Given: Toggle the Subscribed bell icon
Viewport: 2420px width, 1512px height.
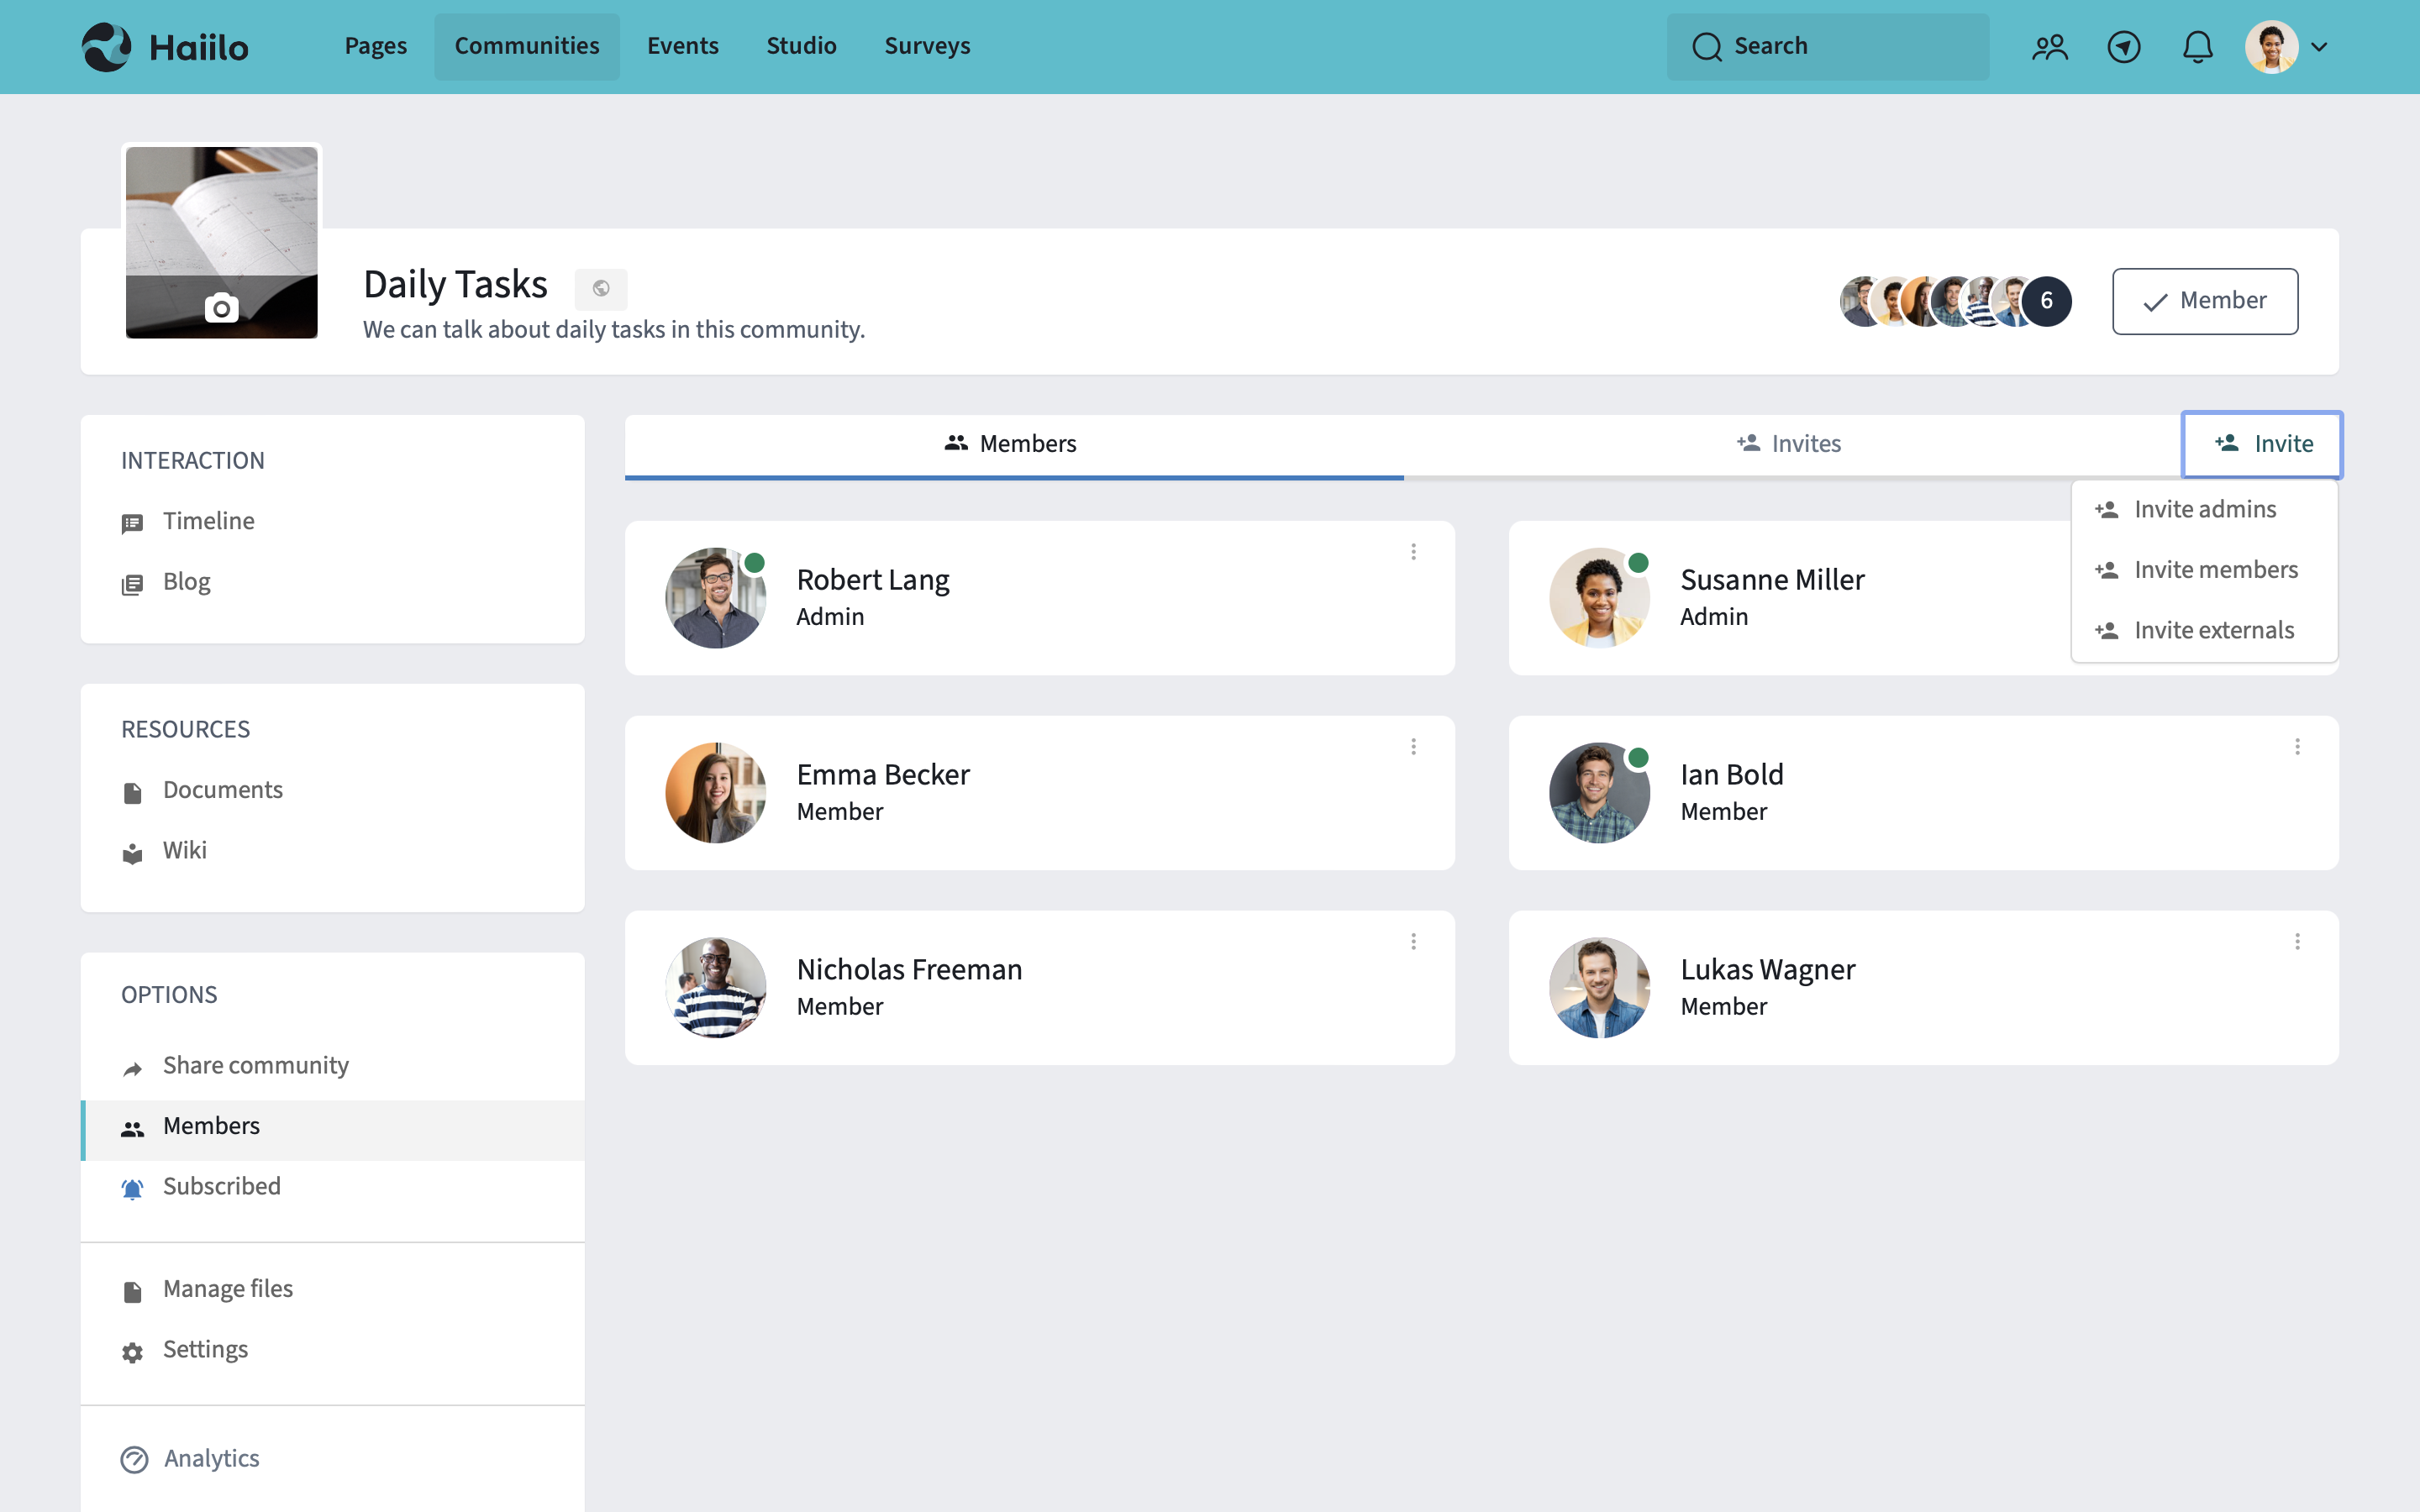Looking at the screenshot, I should [132, 1189].
